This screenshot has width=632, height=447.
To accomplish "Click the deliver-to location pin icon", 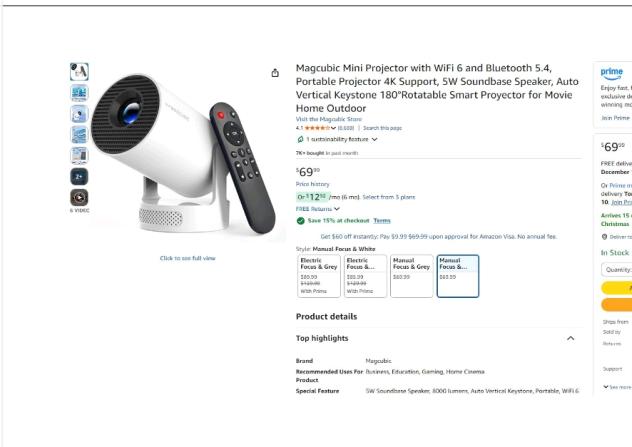I will coord(604,237).
